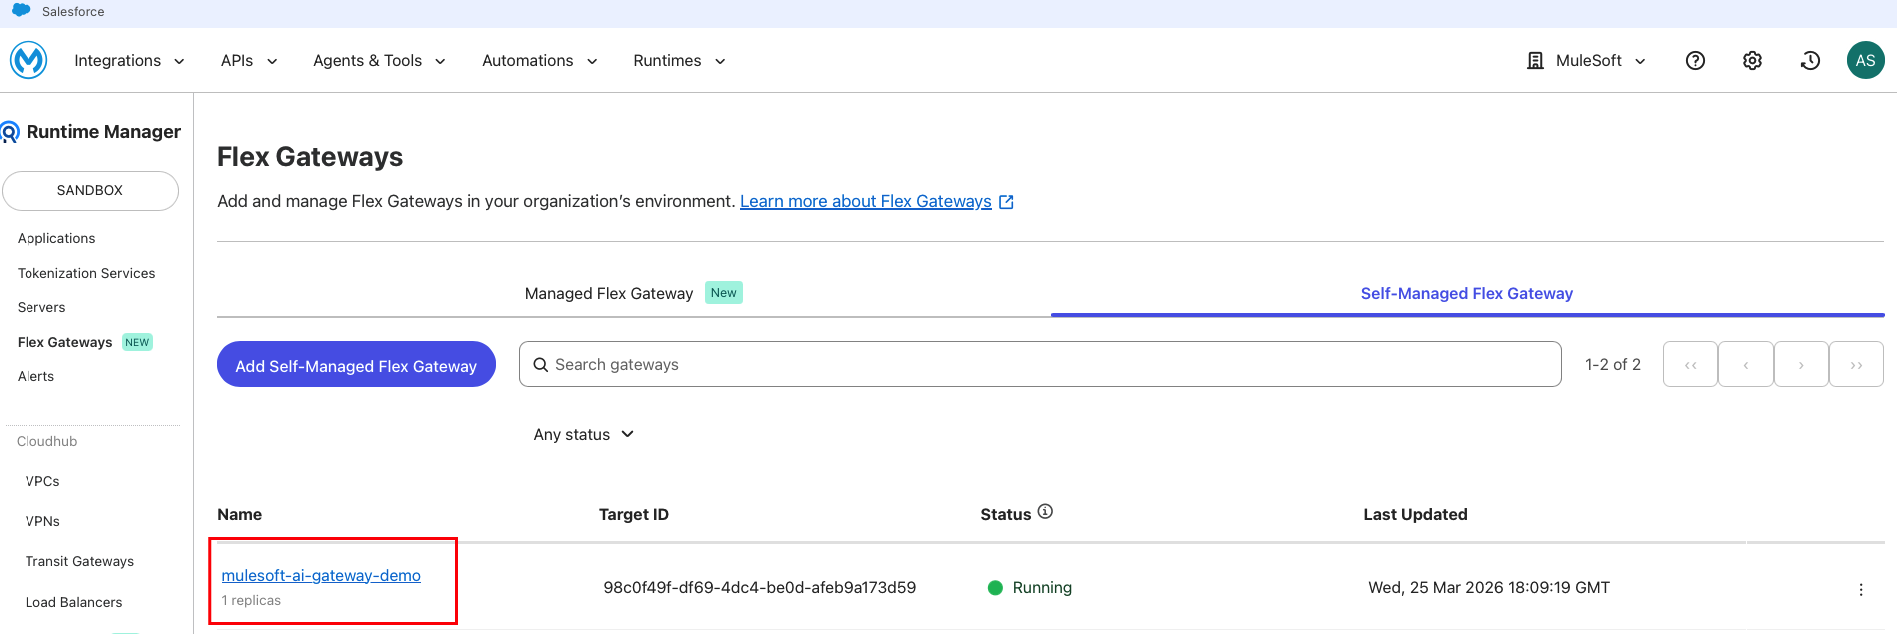Open the Runtimes navigation menu
Screen dimensions: 1897x634
coord(679,61)
